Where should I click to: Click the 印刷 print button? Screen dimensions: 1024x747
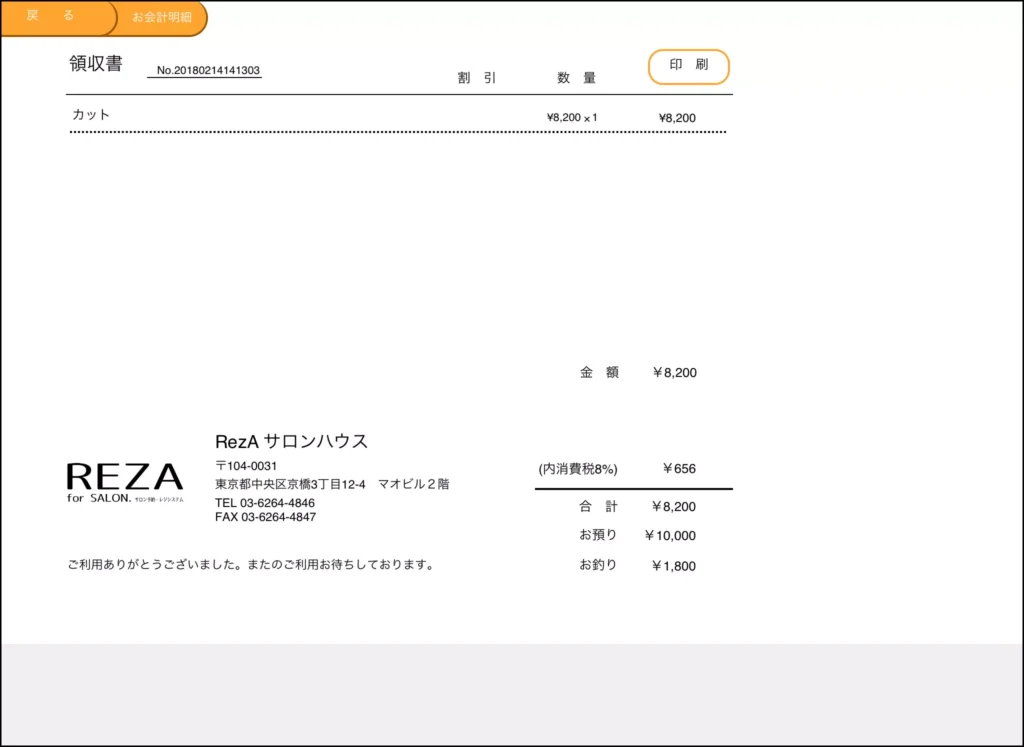tap(688, 66)
